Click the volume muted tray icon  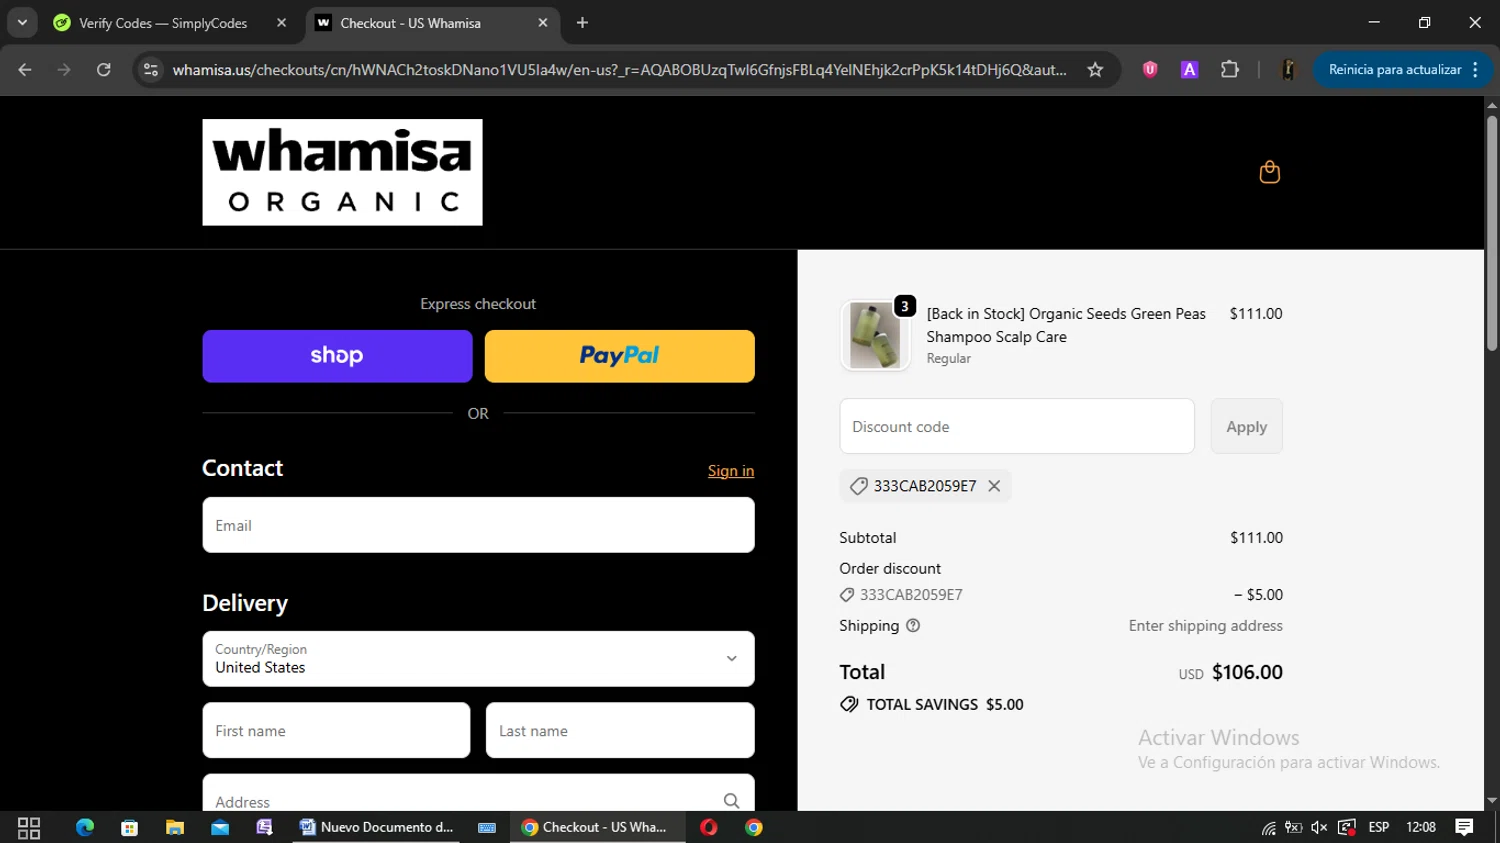click(1319, 828)
